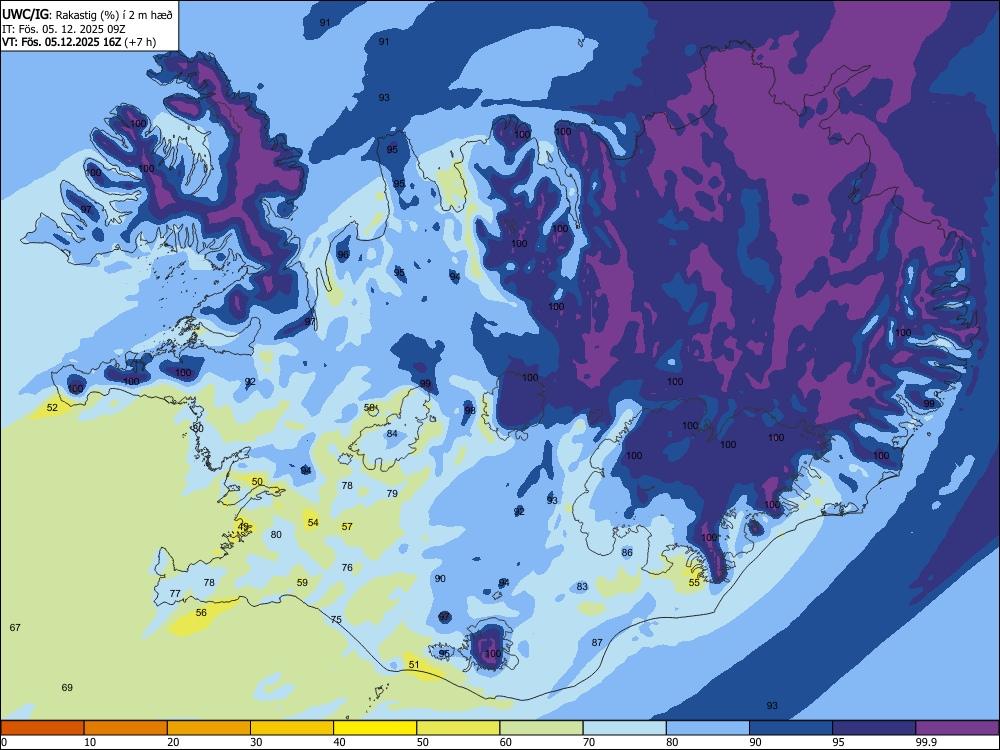Click the humidity value '98' on the map
Screen dimensions: 1000x750
click(x=470, y=411)
